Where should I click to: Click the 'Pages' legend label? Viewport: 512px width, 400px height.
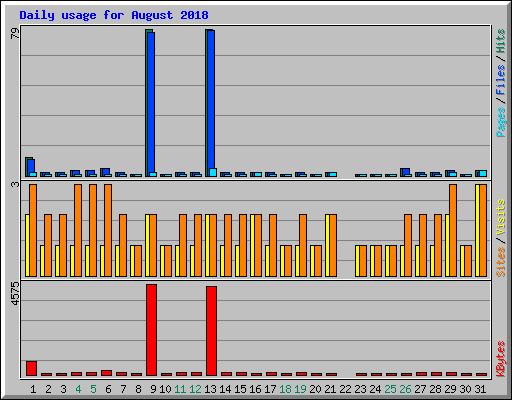(x=500, y=122)
